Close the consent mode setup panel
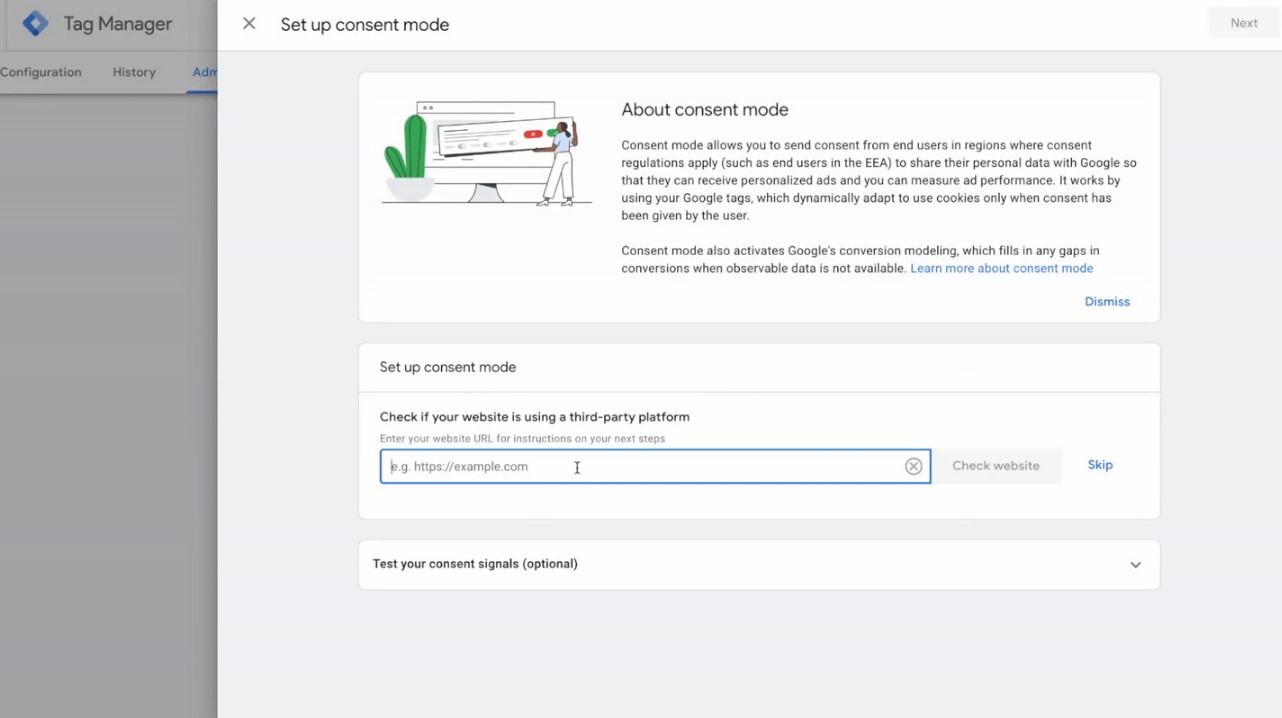 [x=249, y=24]
